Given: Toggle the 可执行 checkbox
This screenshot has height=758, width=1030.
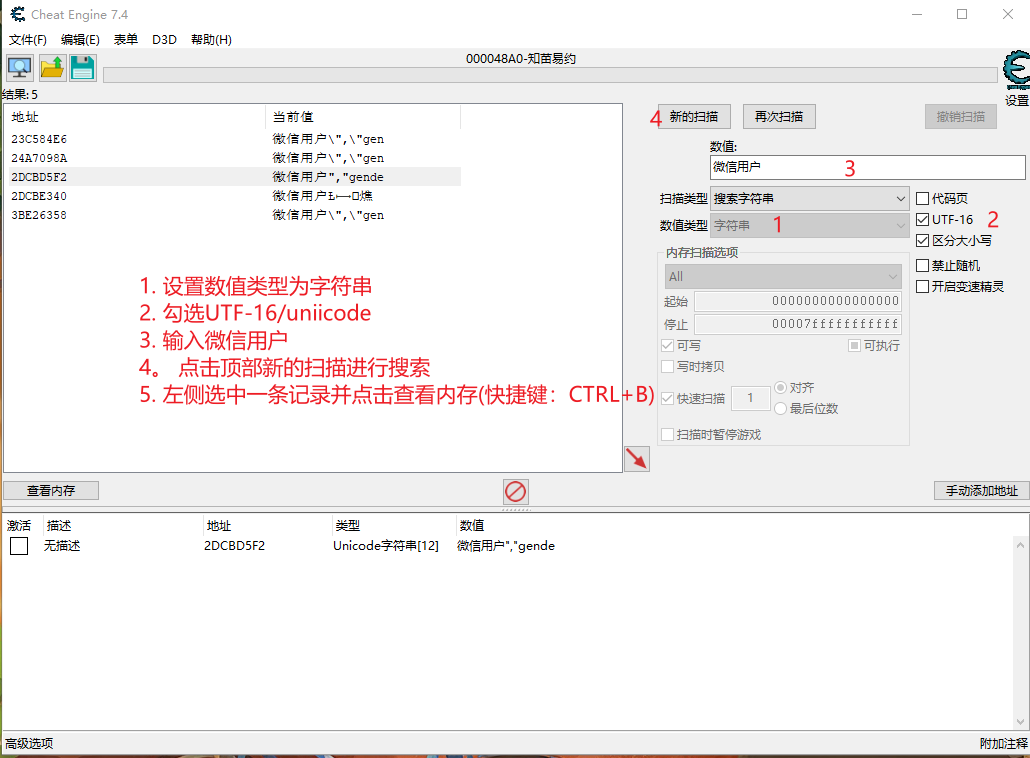Looking at the screenshot, I should click(854, 346).
